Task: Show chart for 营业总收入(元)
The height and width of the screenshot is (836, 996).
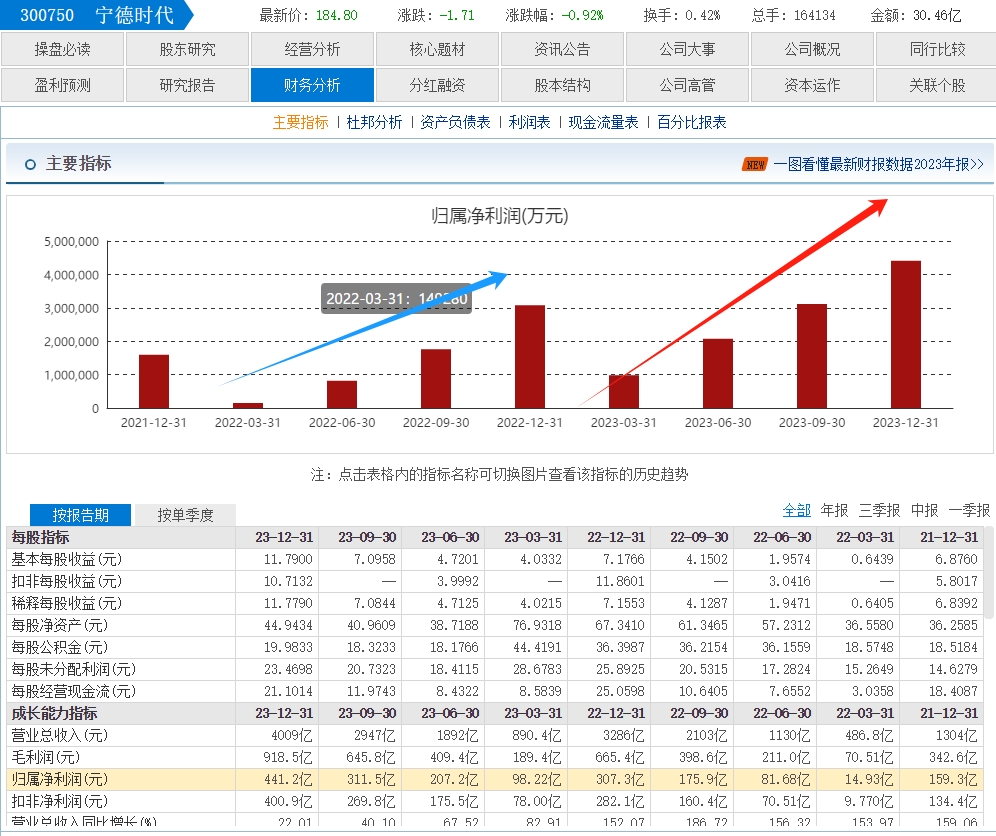Action: pyautogui.click(x=60, y=736)
